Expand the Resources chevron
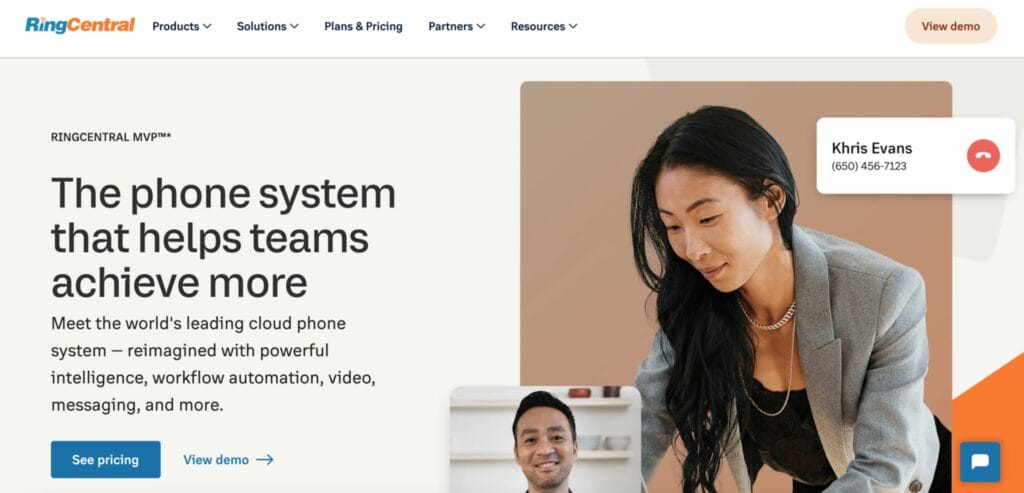The width and height of the screenshot is (1024, 493). click(x=573, y=27)
